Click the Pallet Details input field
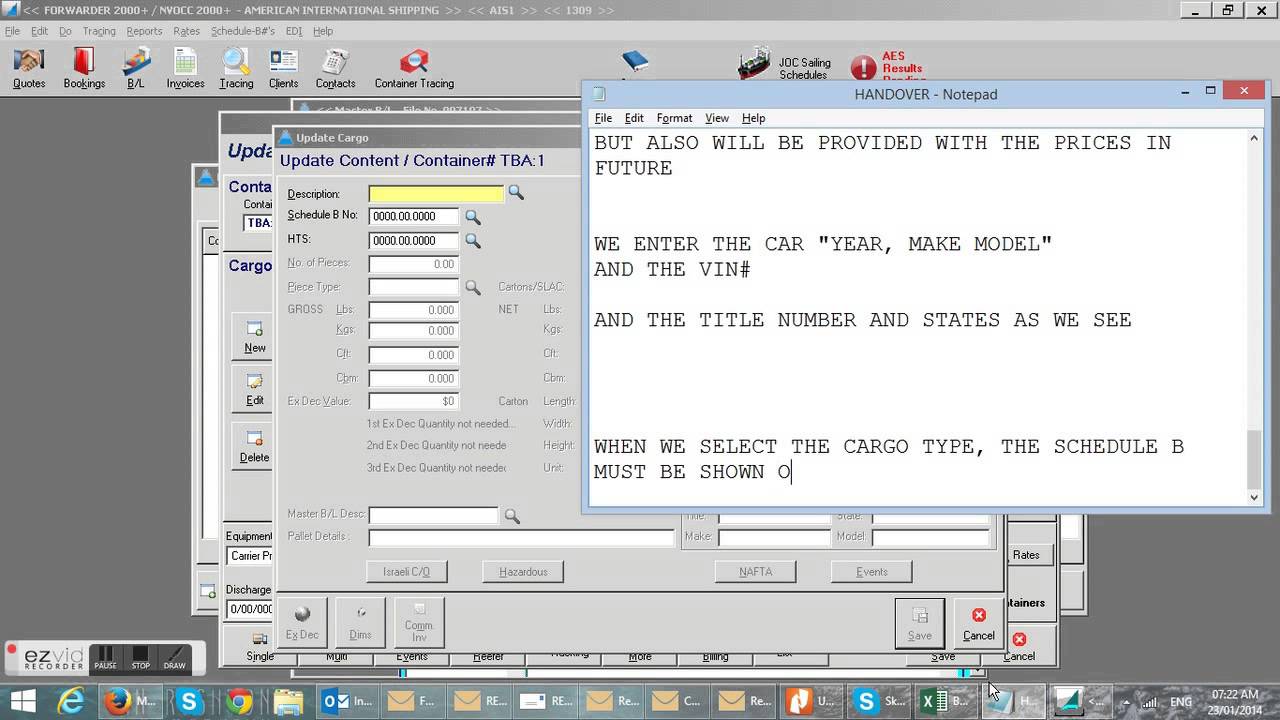This screenshot has height=720, width=1280. click(522, 538)
